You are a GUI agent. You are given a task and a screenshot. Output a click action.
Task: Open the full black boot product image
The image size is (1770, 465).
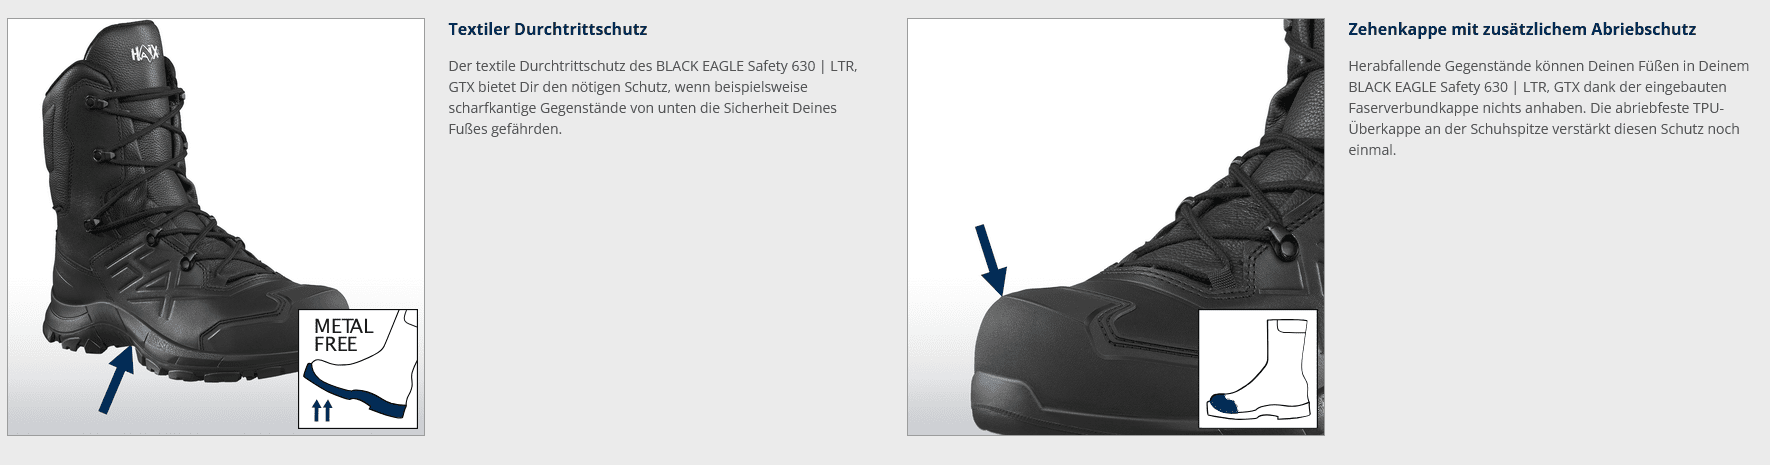tap(216, 227)
